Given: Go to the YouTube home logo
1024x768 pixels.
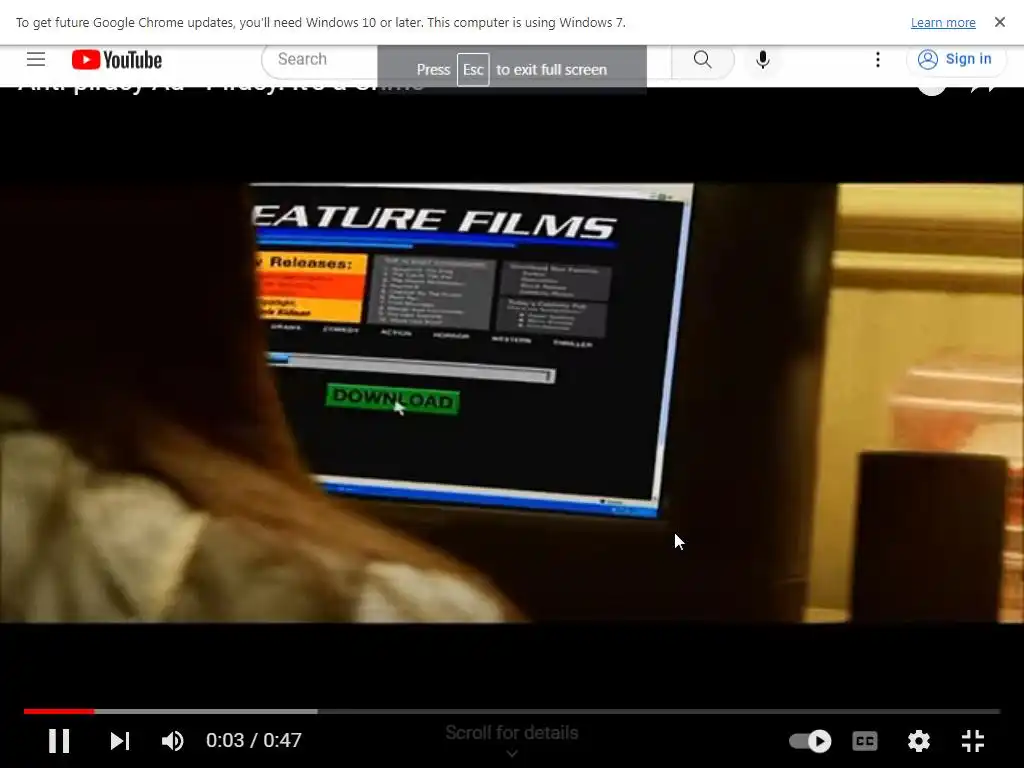Looking at the screenshot, I should click(x=117, y=60).
